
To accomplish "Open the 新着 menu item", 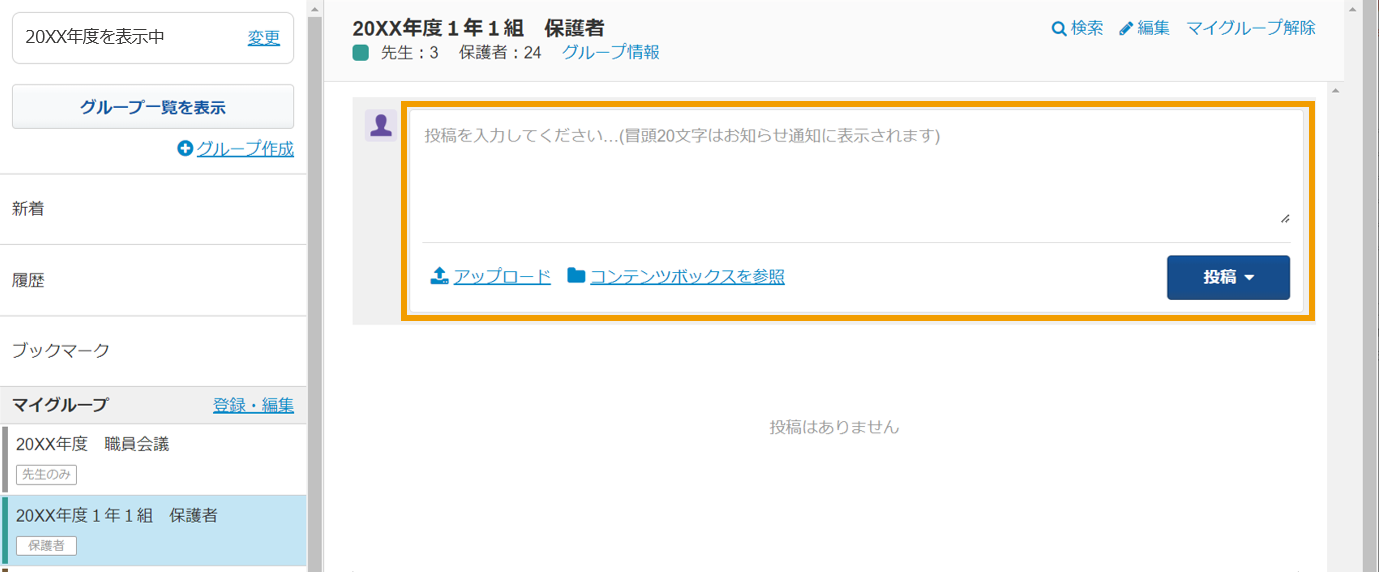I will point(153,209).
